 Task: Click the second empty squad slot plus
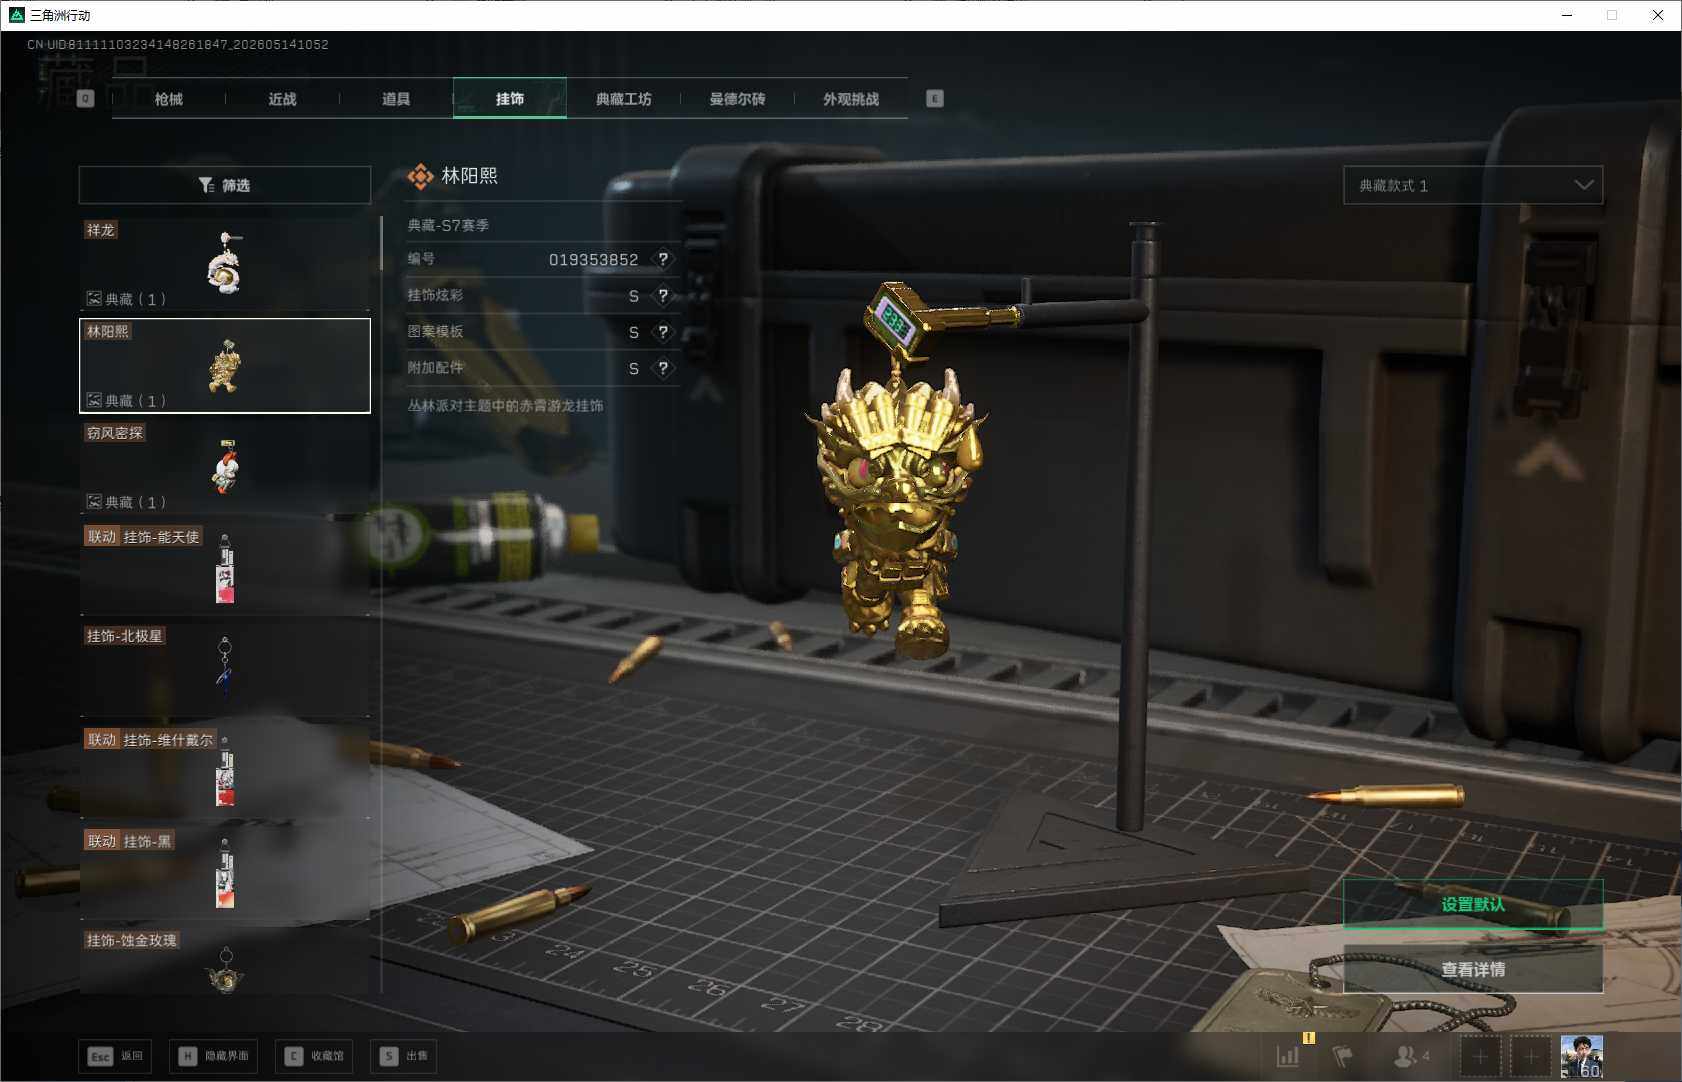[x=1530, y=1057]
